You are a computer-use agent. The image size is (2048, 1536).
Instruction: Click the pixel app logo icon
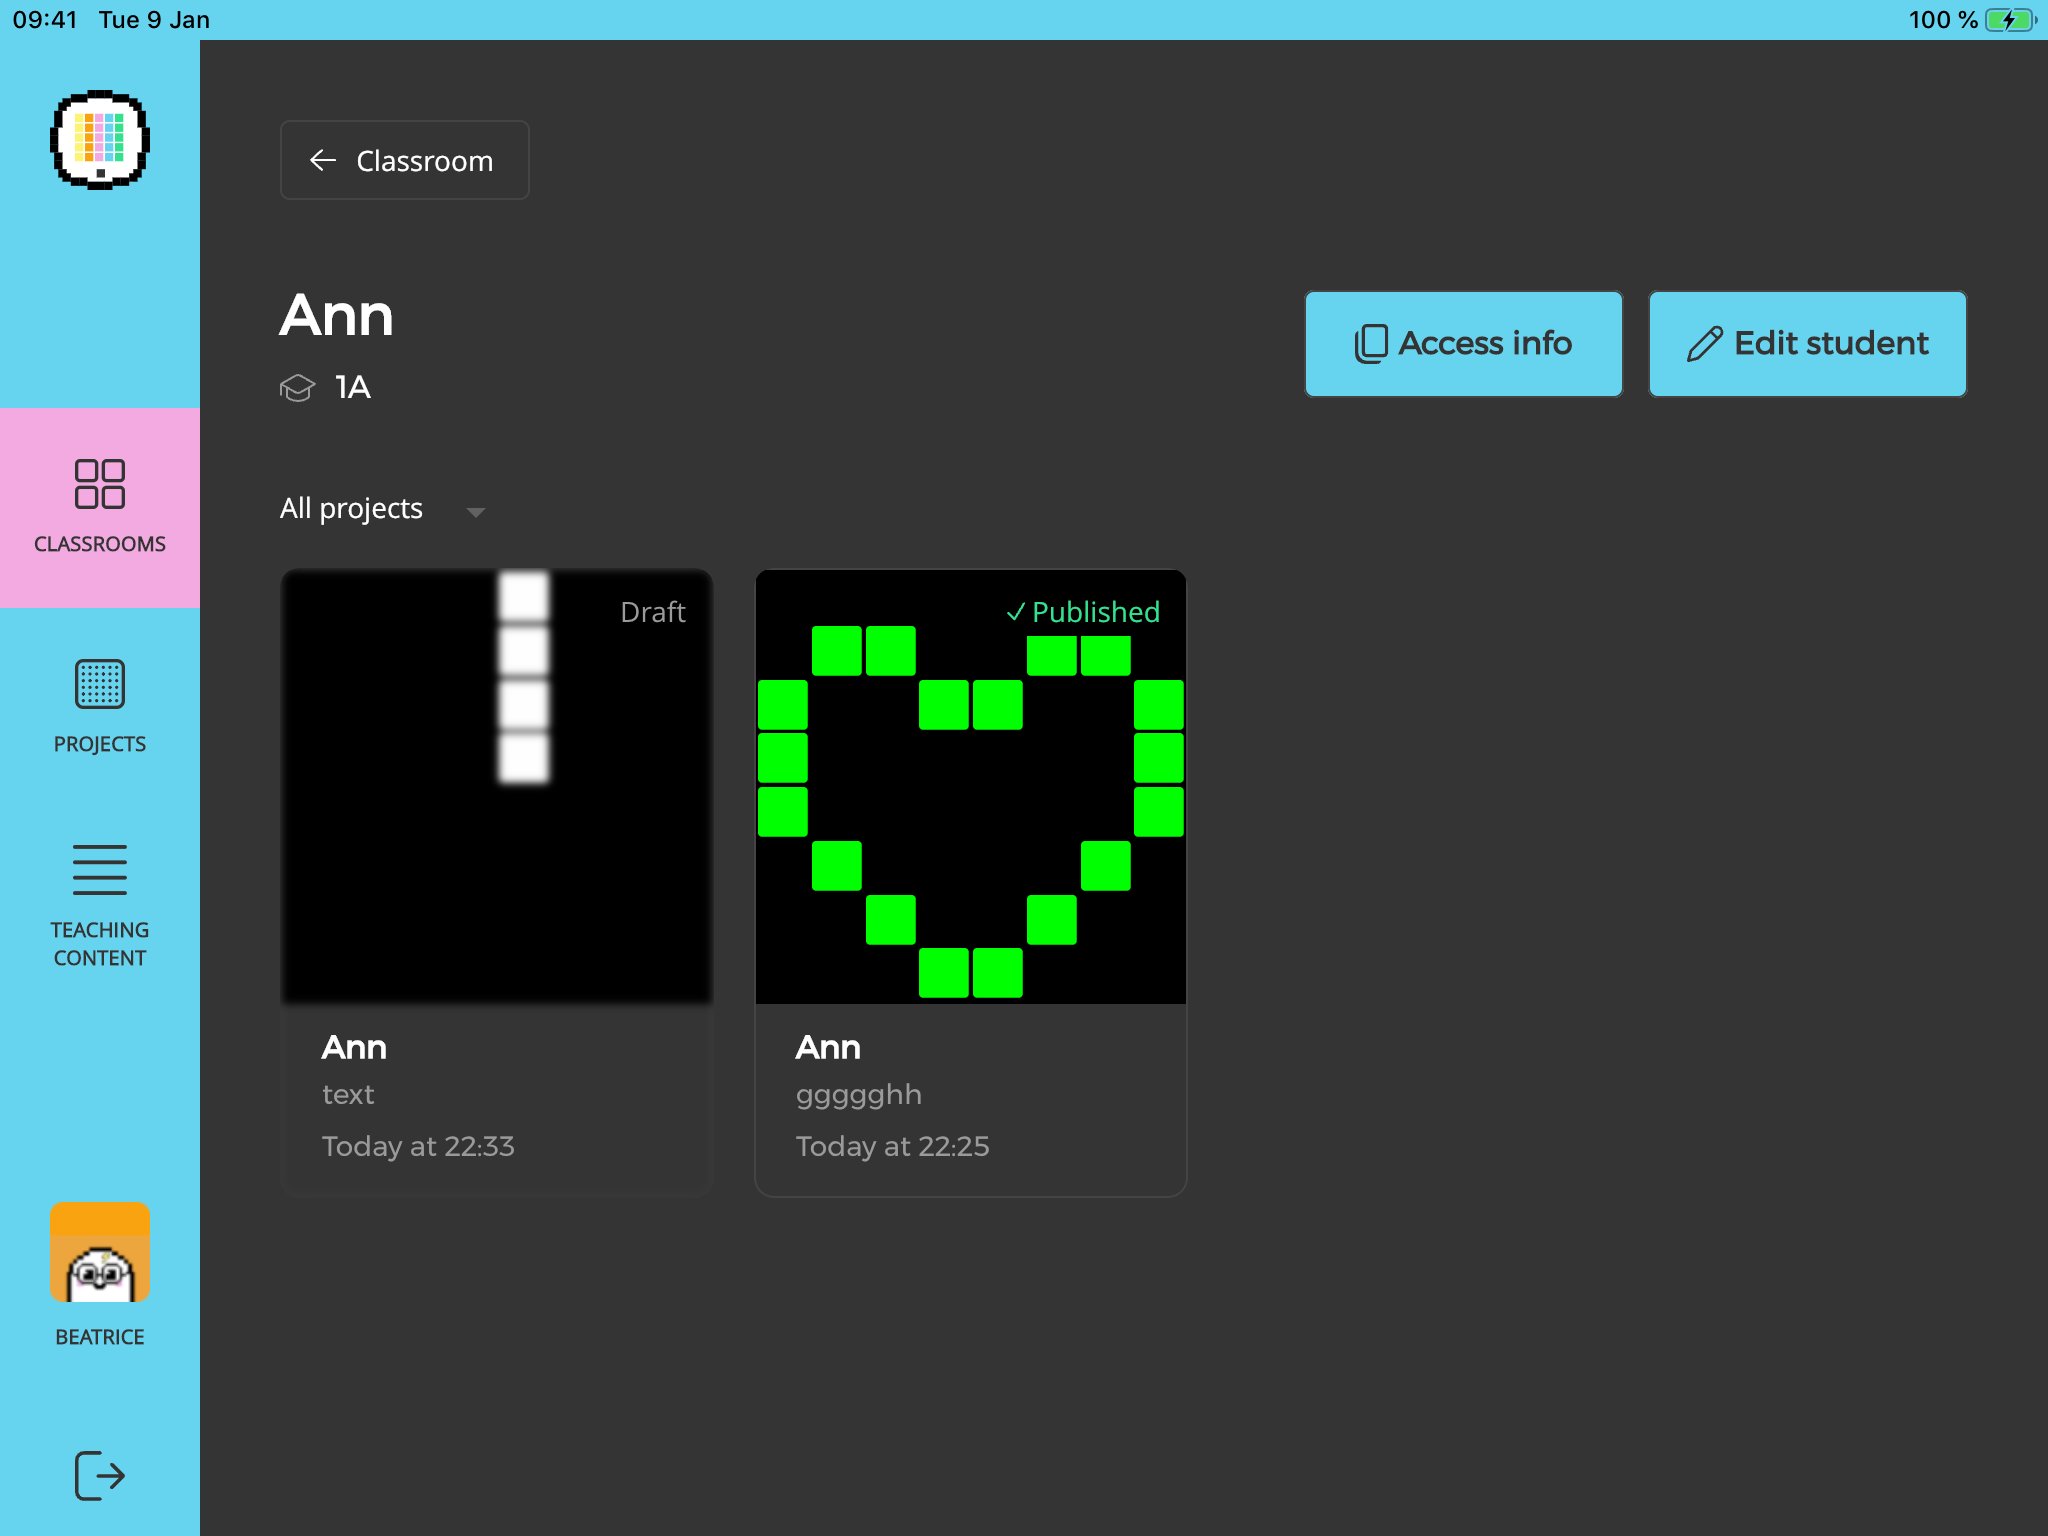100,139
